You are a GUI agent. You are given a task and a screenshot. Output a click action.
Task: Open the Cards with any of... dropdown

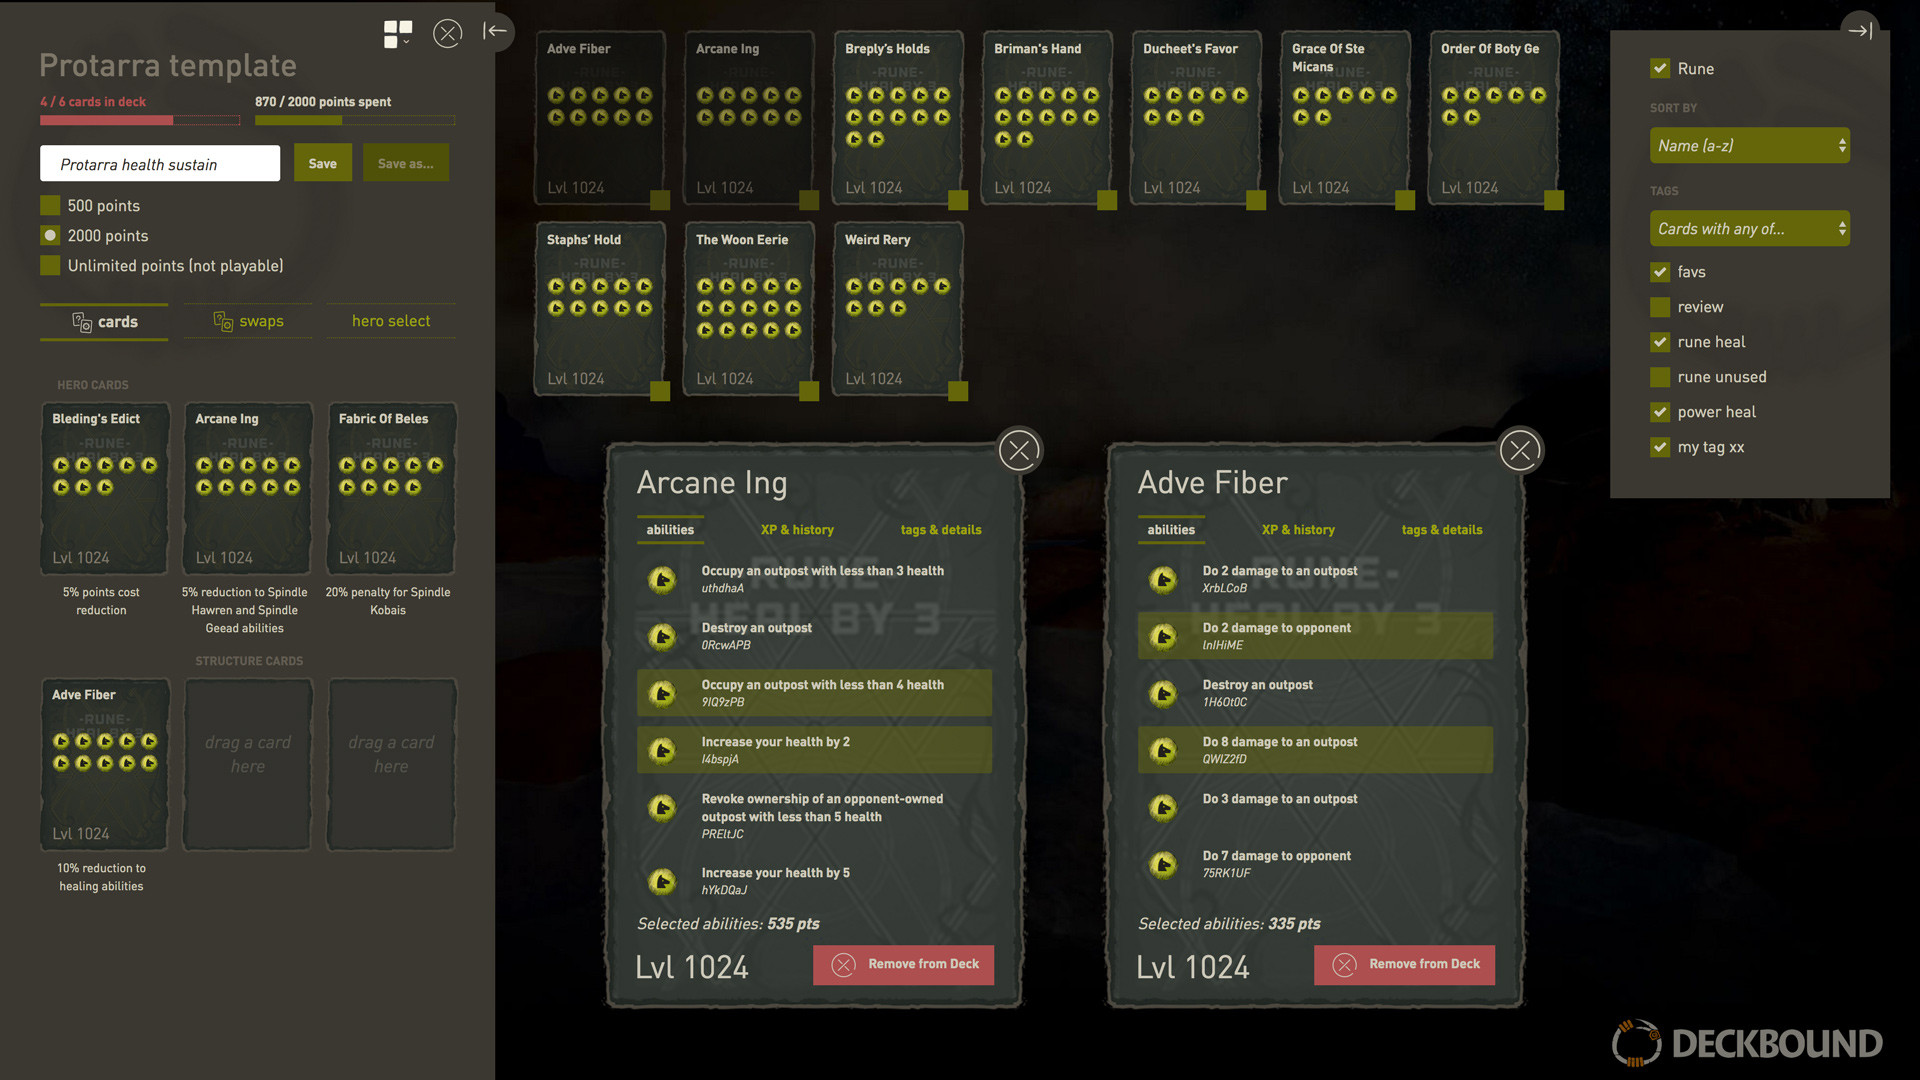tap(1749, 229)
